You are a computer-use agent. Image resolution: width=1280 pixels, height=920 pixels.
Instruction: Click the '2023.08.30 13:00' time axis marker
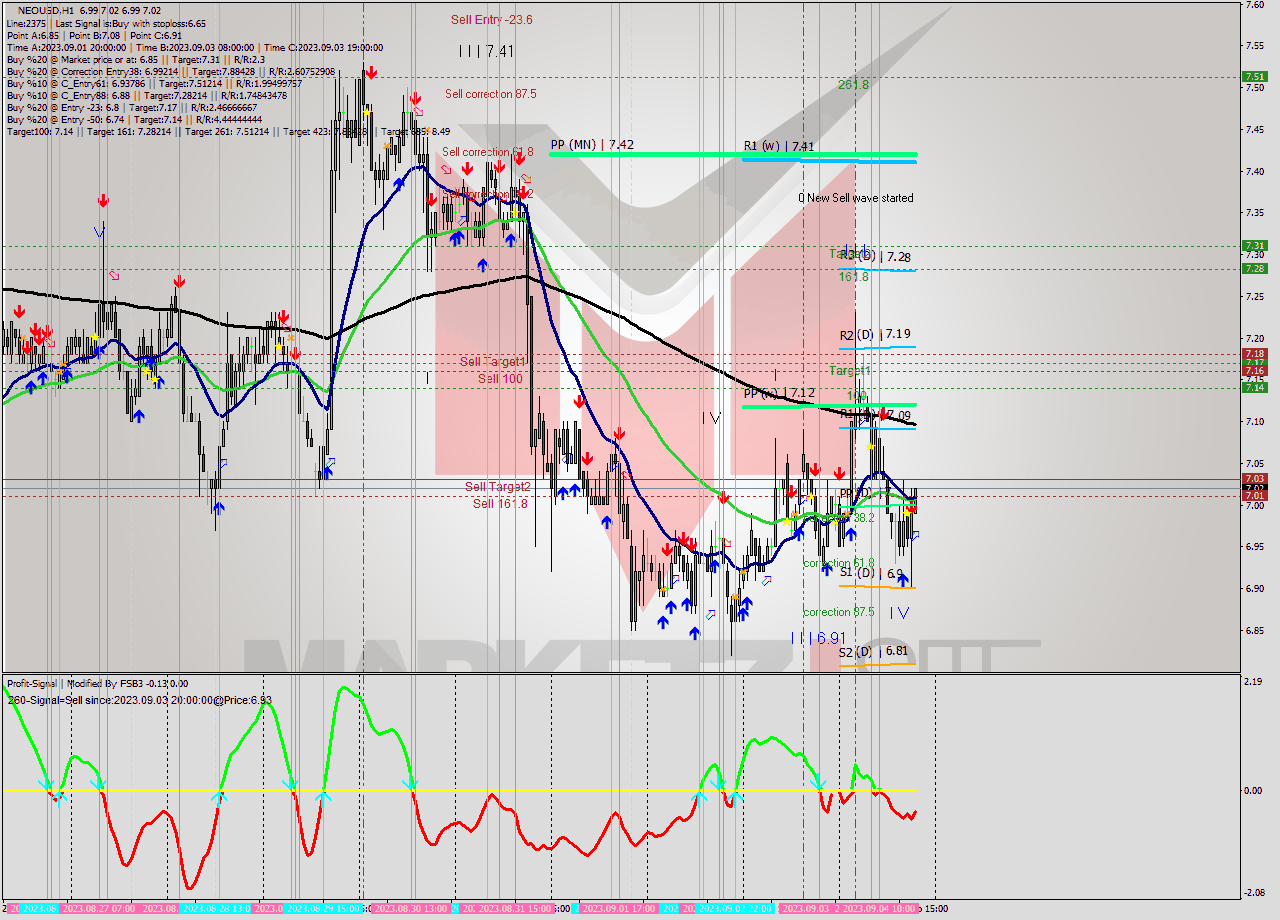(x=410, y=908)
